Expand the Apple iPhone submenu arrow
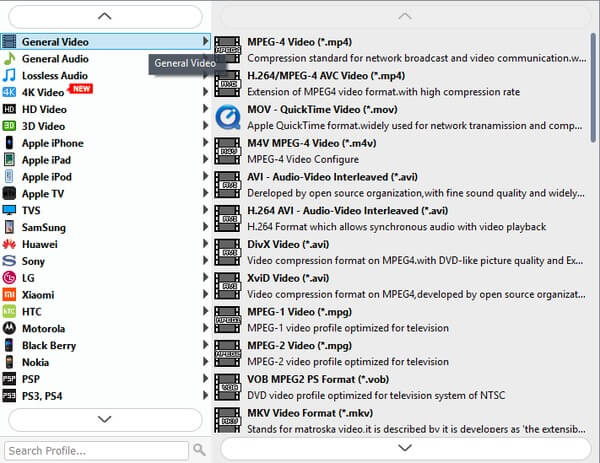 [205, 142]
